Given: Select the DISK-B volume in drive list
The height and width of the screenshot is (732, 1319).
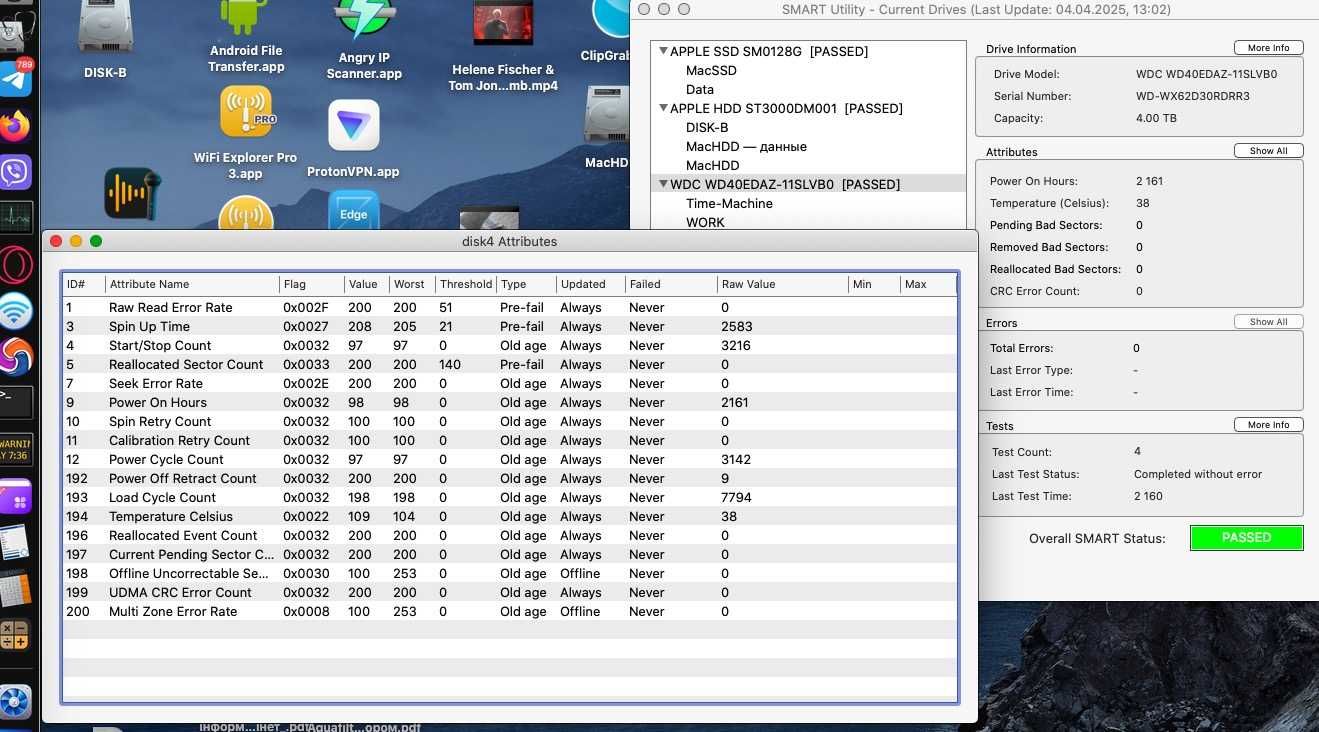Looking at the screenshot, I should point(707,127).
